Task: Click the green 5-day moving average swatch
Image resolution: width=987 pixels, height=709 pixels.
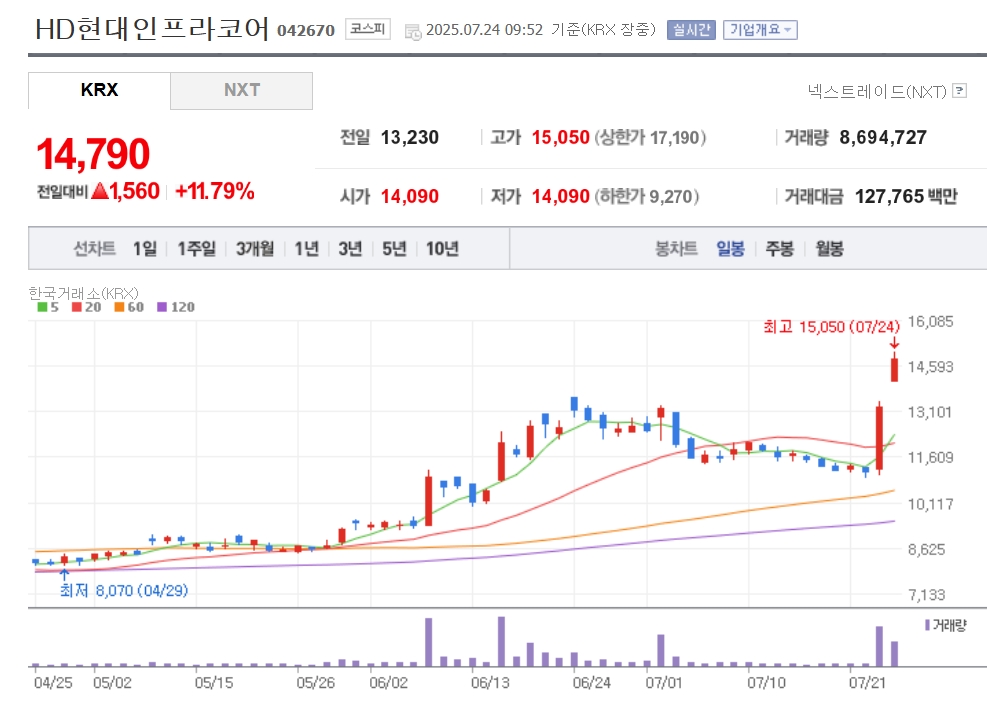Action: click(42, 307)
